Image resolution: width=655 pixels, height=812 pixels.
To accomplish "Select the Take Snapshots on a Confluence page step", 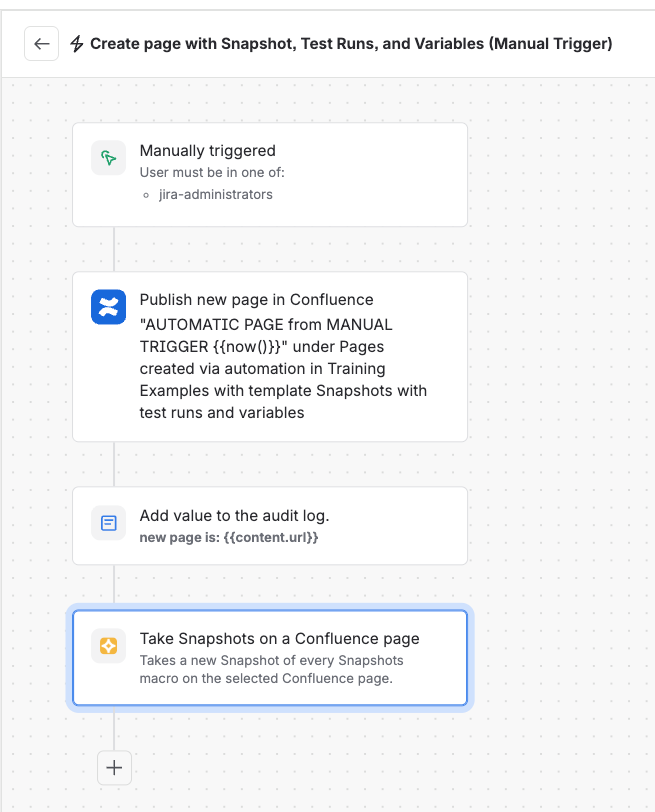I will (x=270, y=658).
